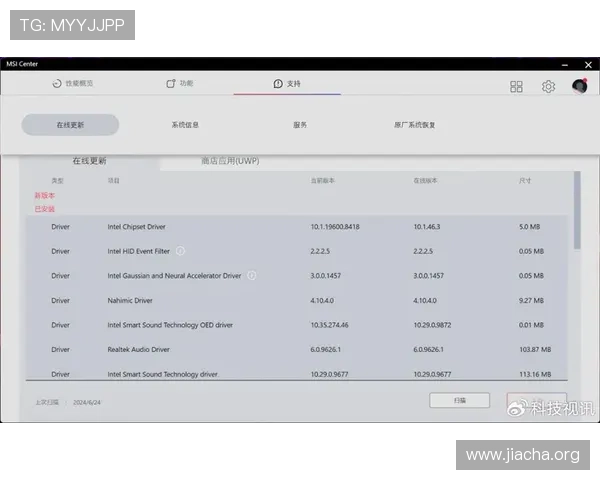Click the last scan date 2024/6/24
The height and width of the screenshot is (480, 600).
click(87, 402)
